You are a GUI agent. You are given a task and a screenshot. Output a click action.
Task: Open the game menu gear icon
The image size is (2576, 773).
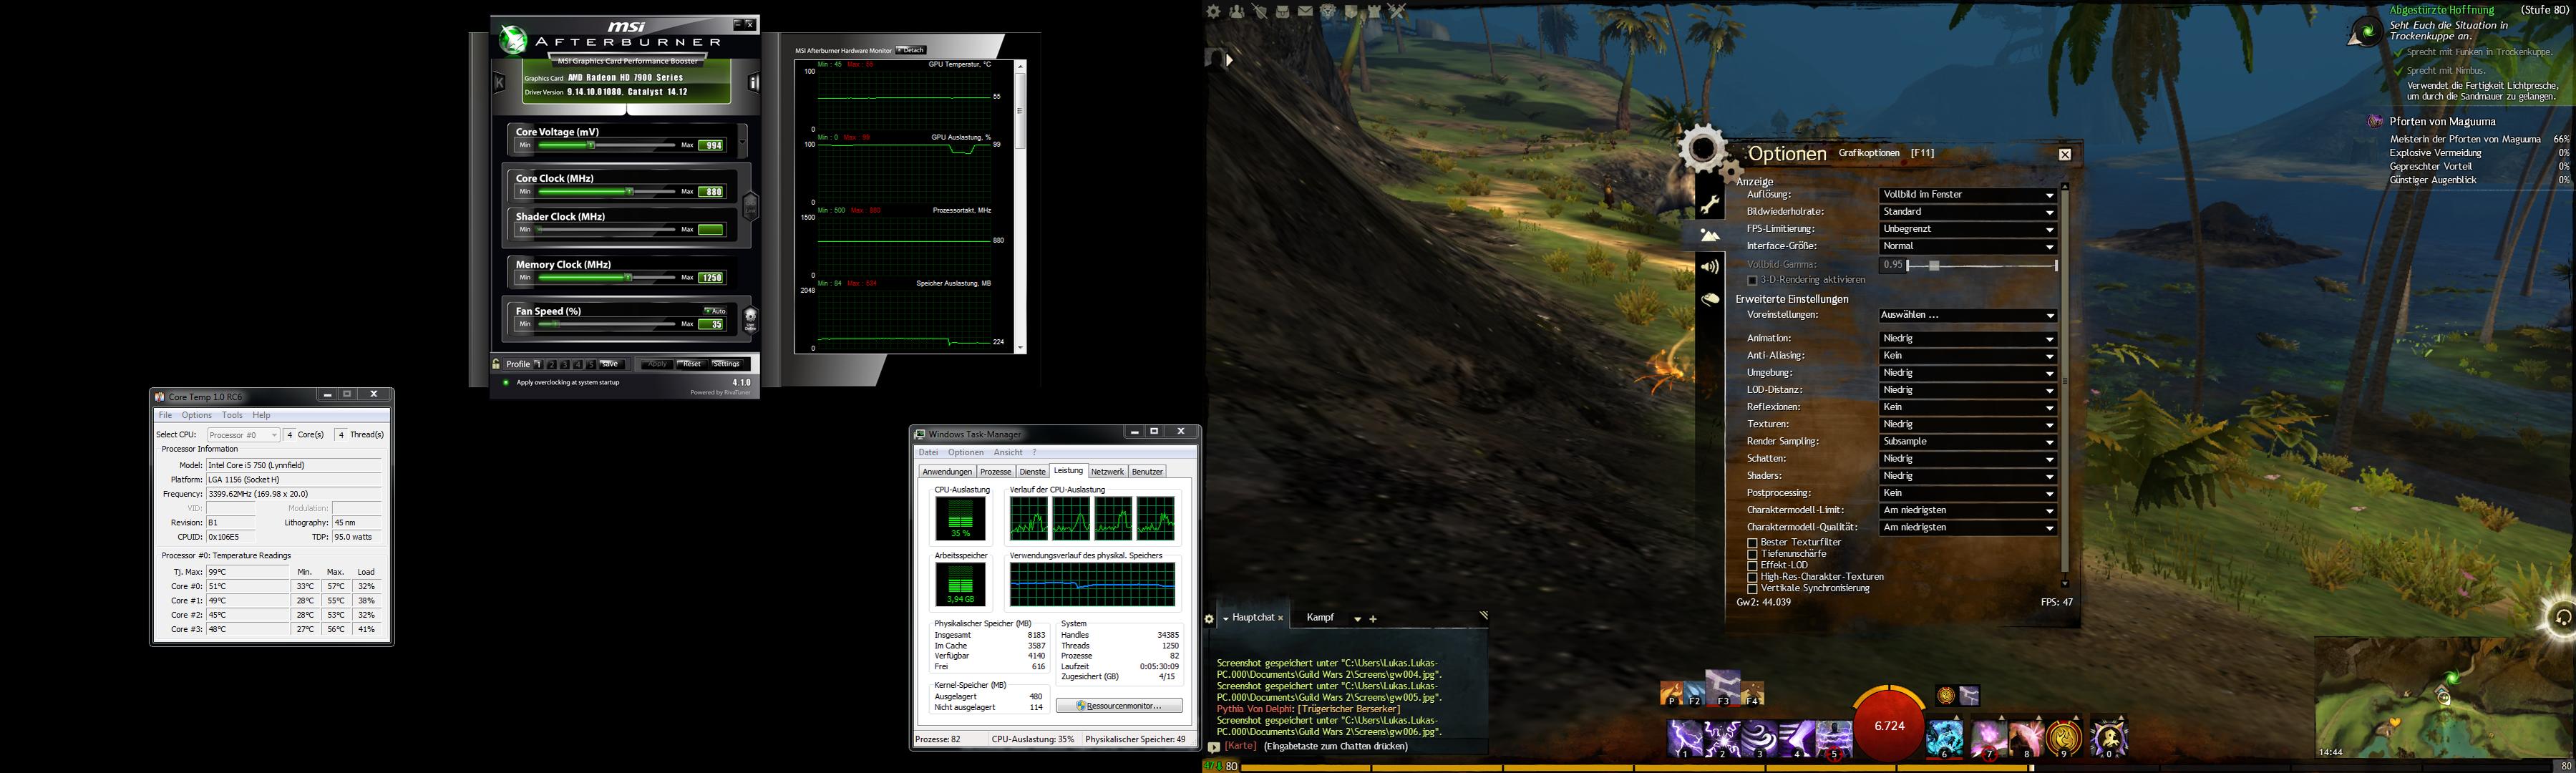tap(1213, 11)
